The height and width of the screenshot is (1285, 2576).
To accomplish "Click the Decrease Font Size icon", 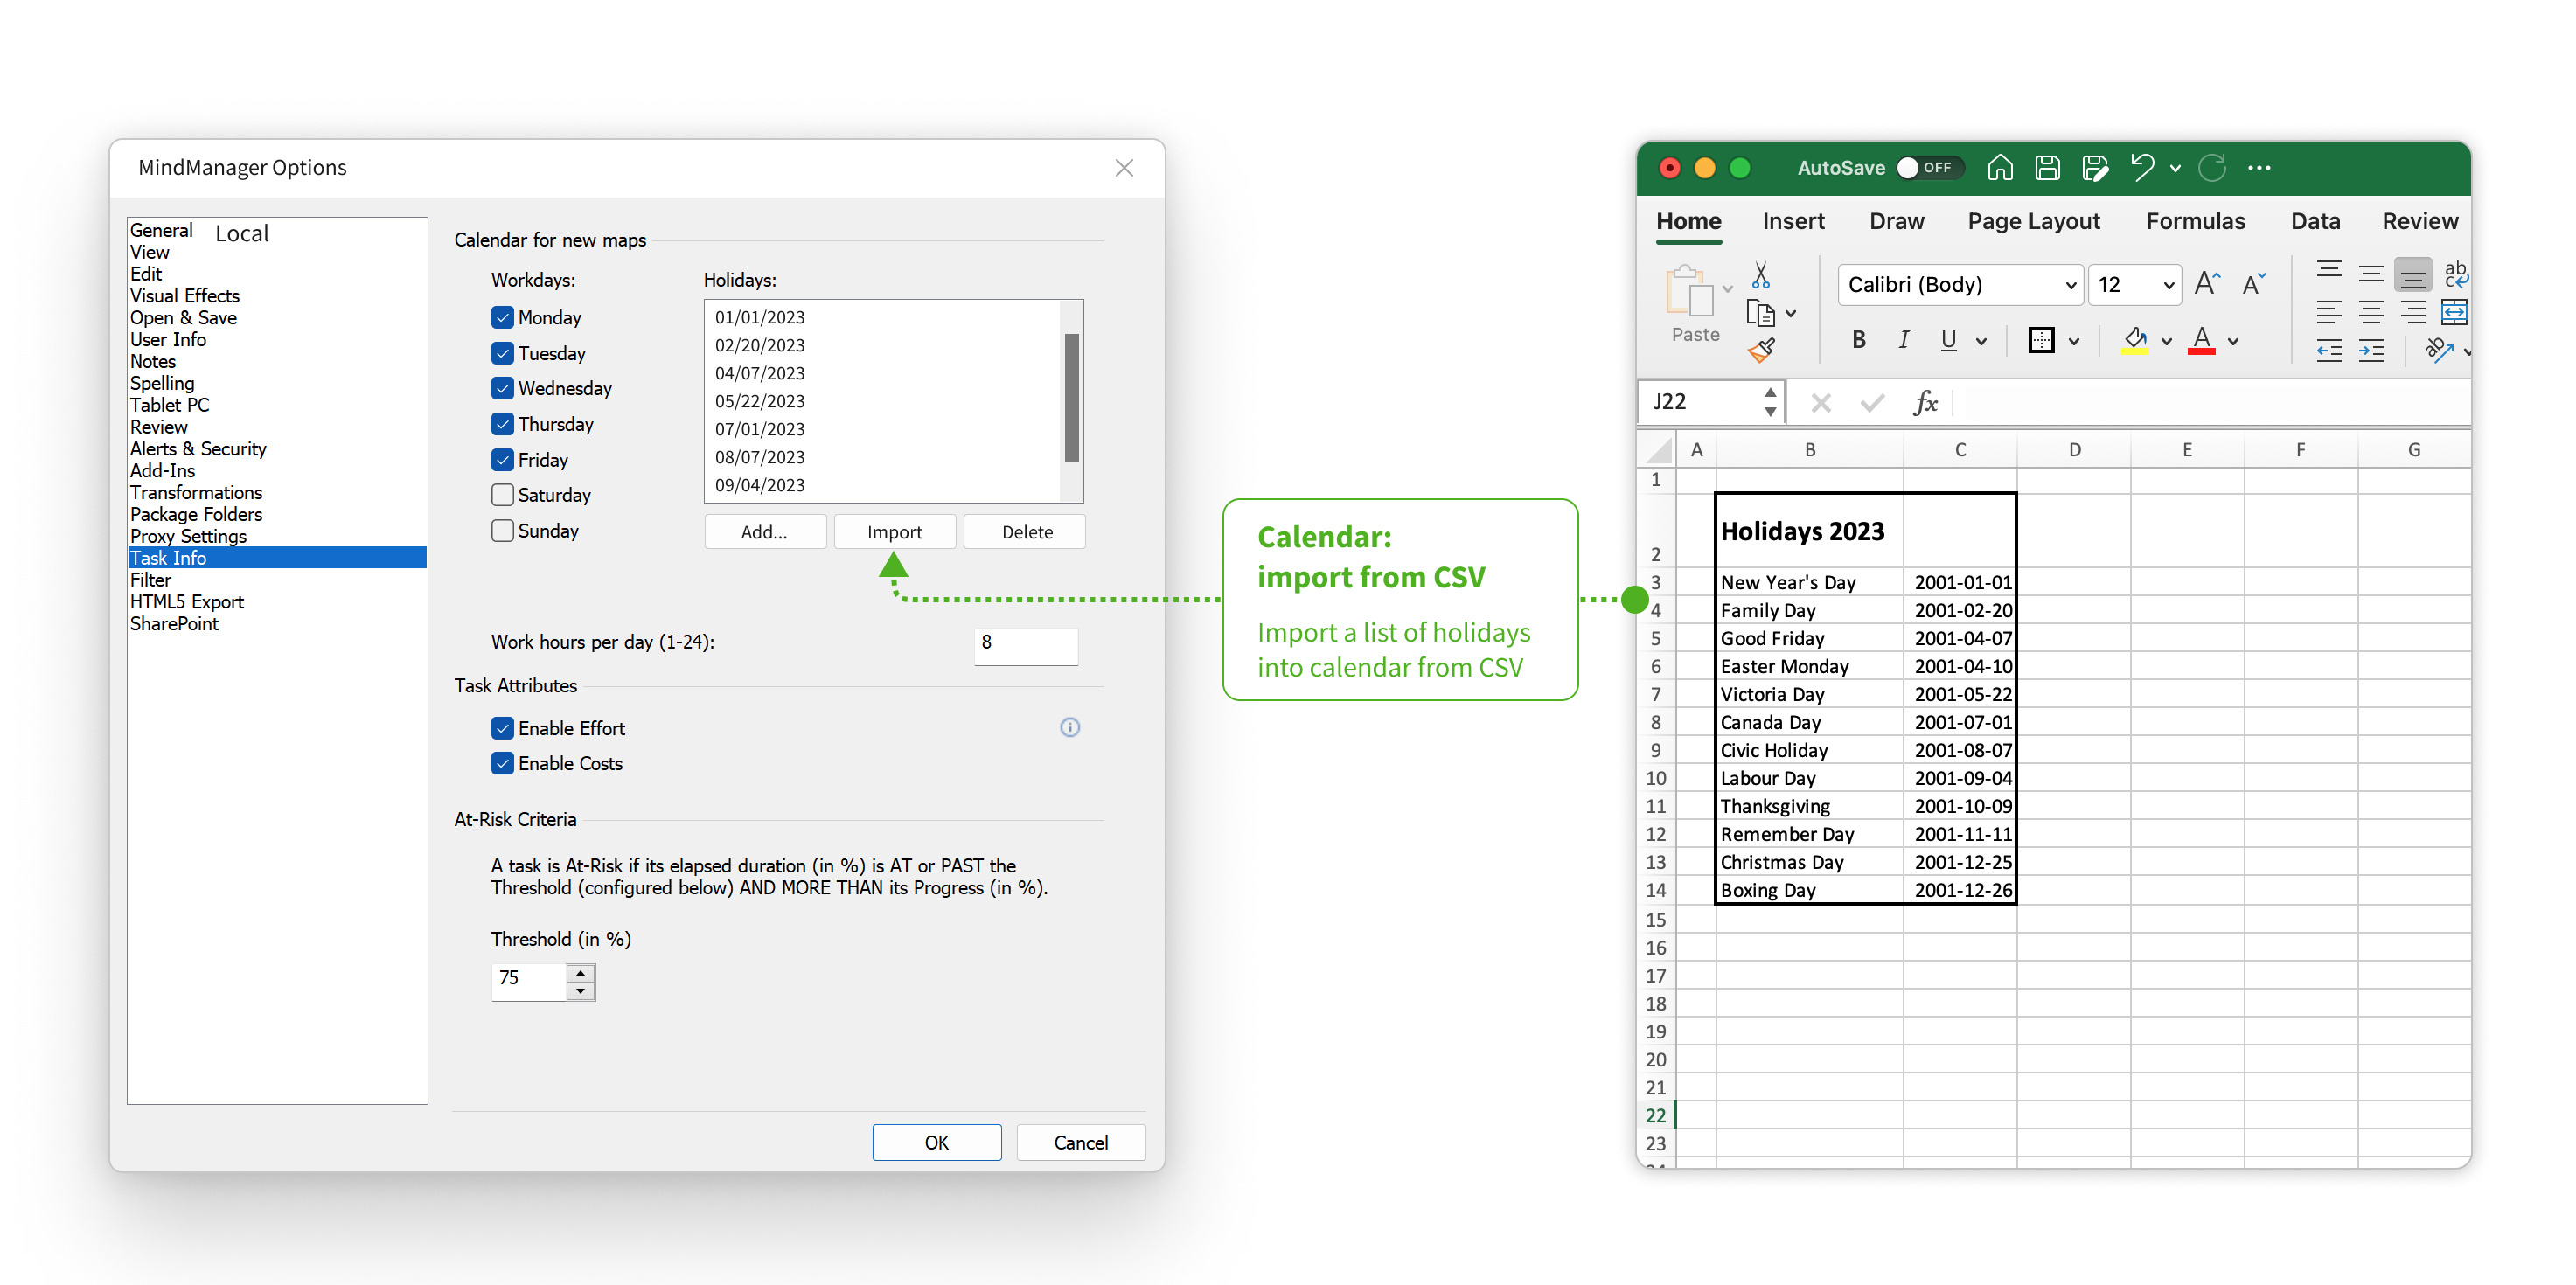I will click(x=2253, y=284).
